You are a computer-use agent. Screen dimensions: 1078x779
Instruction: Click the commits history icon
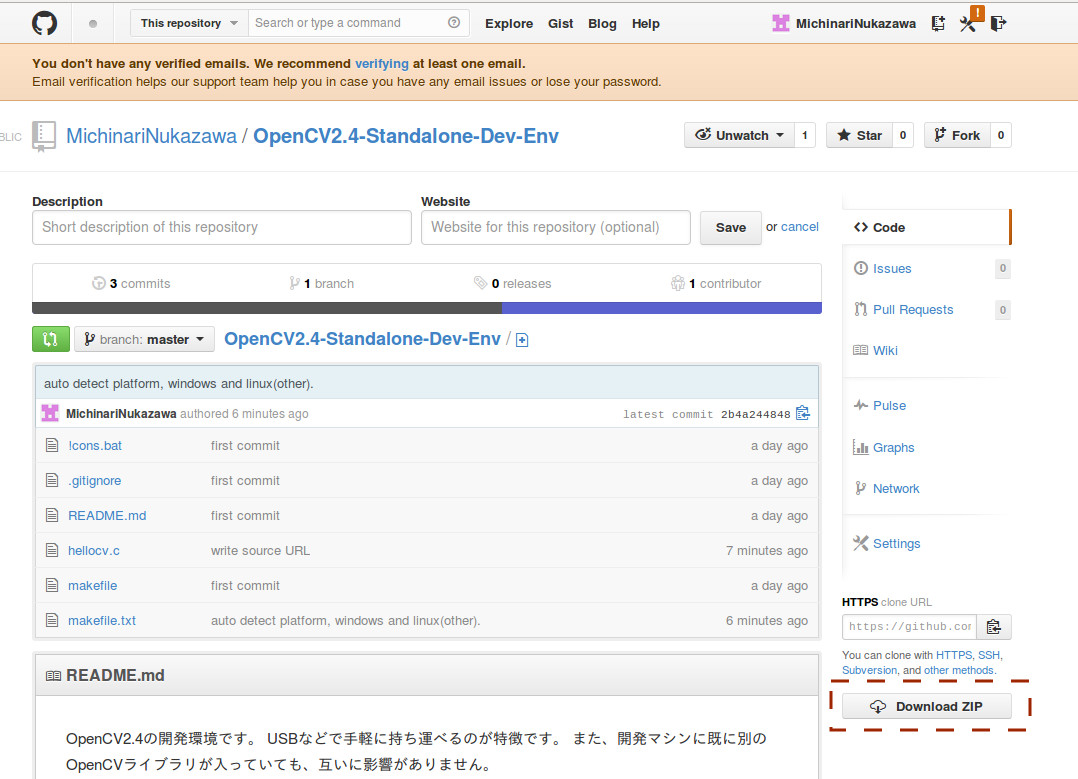(x=99, y=283)
